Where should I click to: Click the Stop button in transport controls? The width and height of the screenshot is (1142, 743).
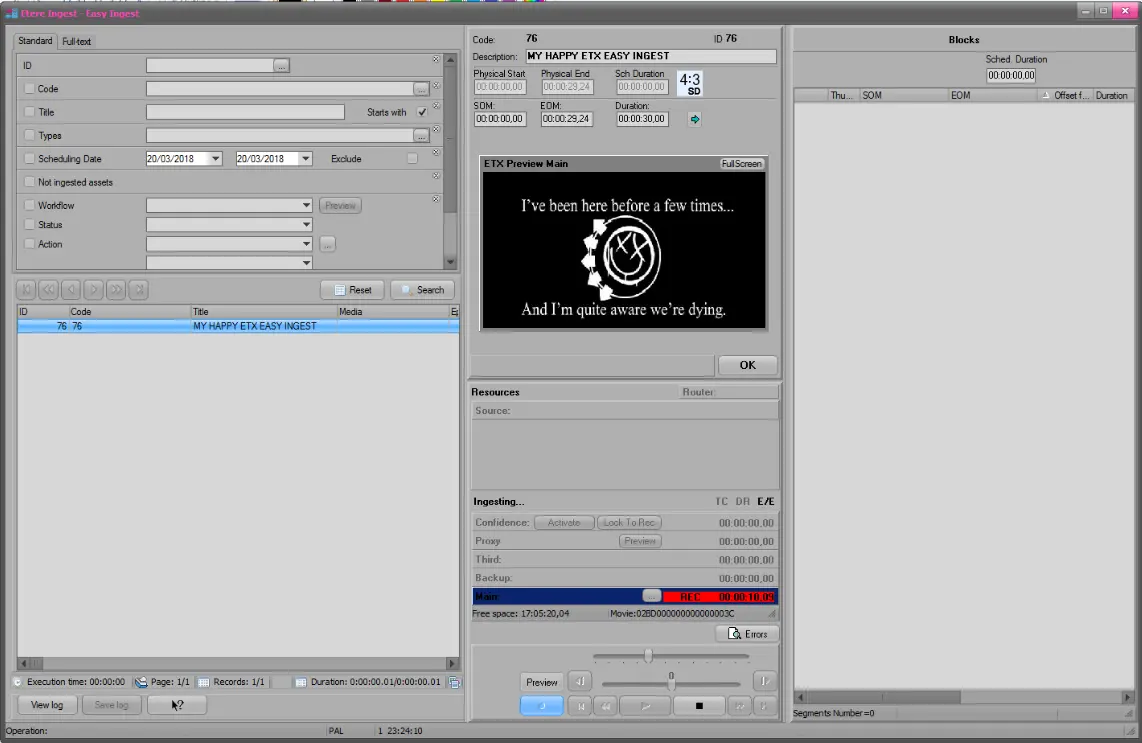tap(699, 706)
